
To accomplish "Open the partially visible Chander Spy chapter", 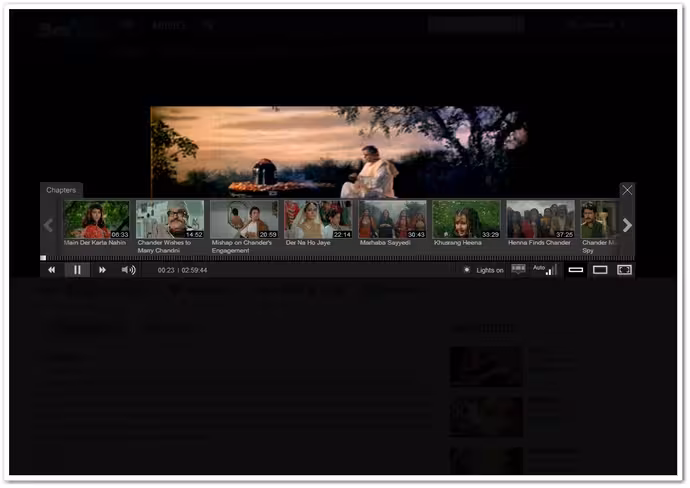I will pos(600,219).
